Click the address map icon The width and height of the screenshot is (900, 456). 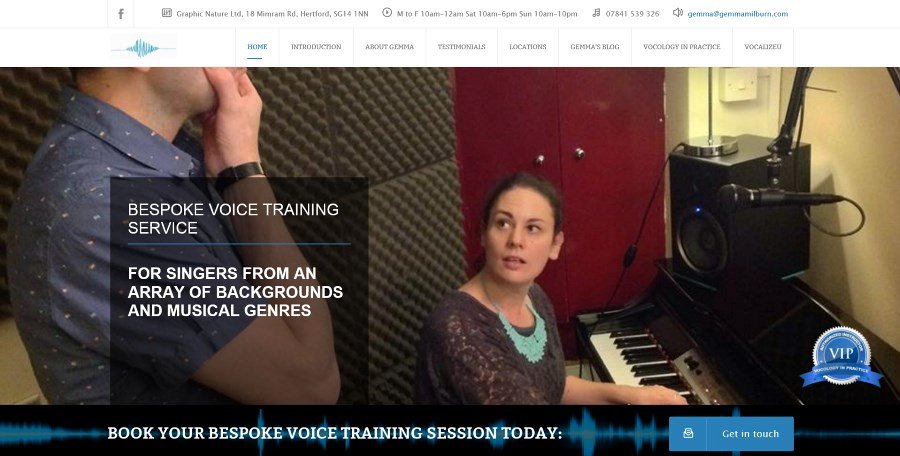tap(166, 13)
